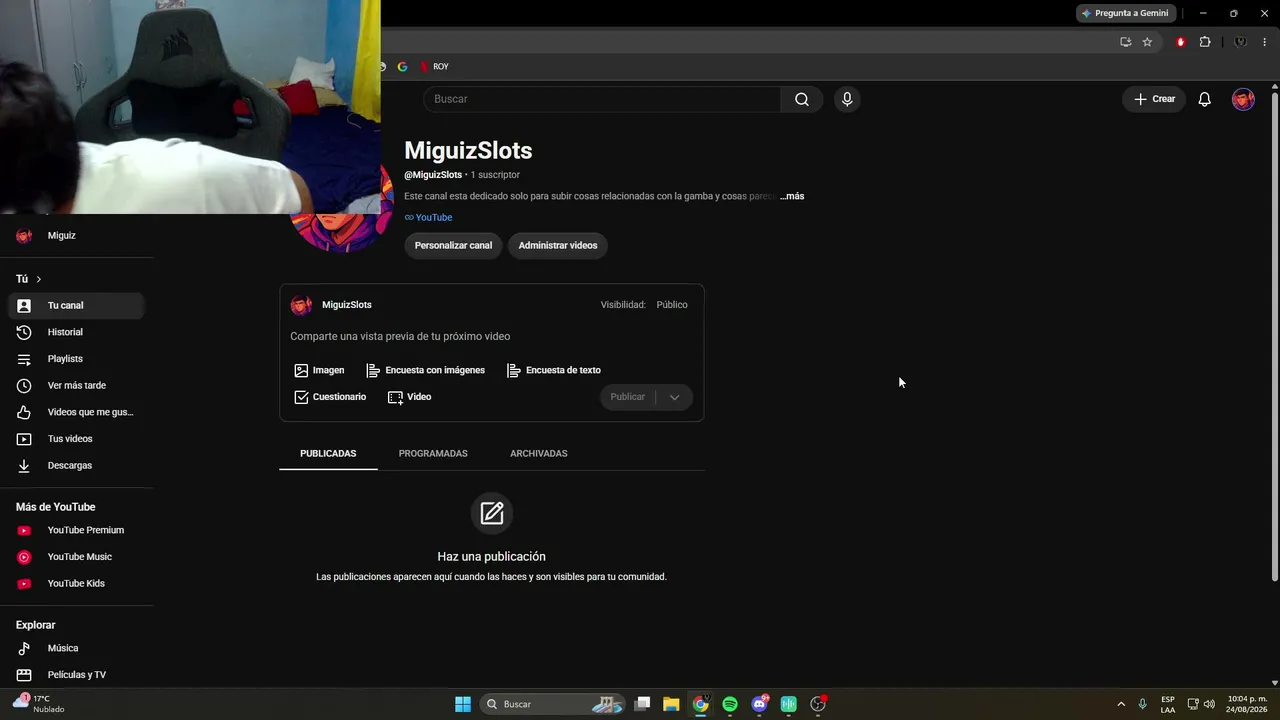Open File Explorer from the taskbar
The image size is (1280, 720).
click(671, 704)
